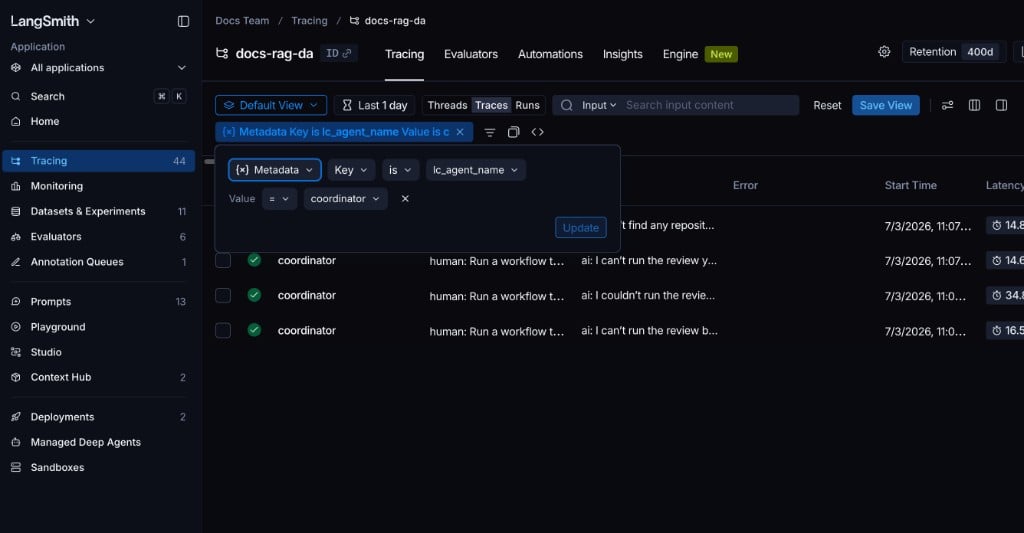Switch to the Tracing tab
This screenshot has height=533, width=1024.
pos(404,54)
